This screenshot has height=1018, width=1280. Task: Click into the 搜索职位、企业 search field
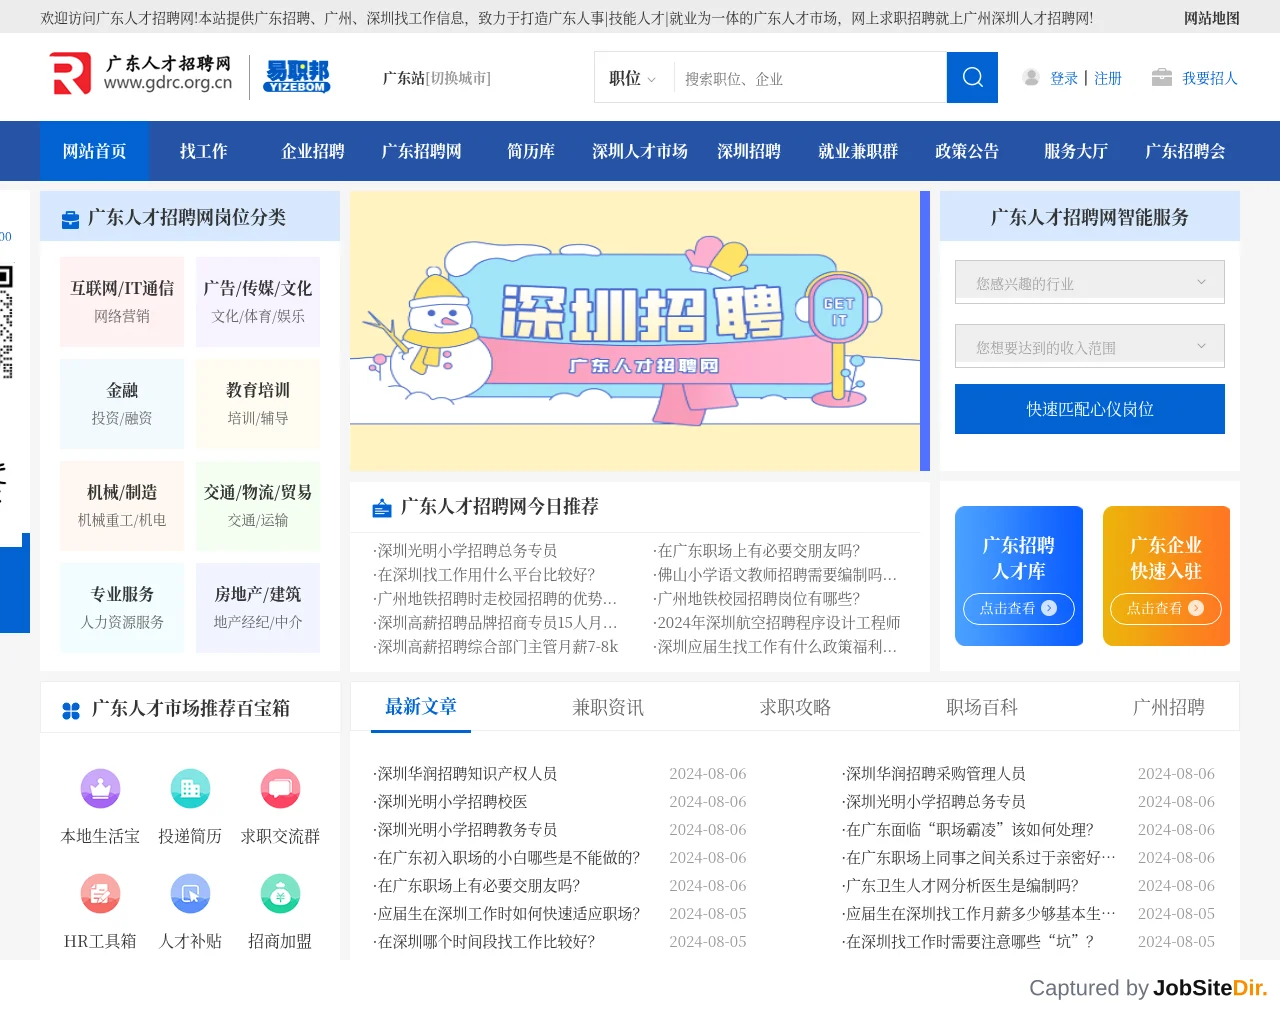pyautogui.click(x=810, y=78)
